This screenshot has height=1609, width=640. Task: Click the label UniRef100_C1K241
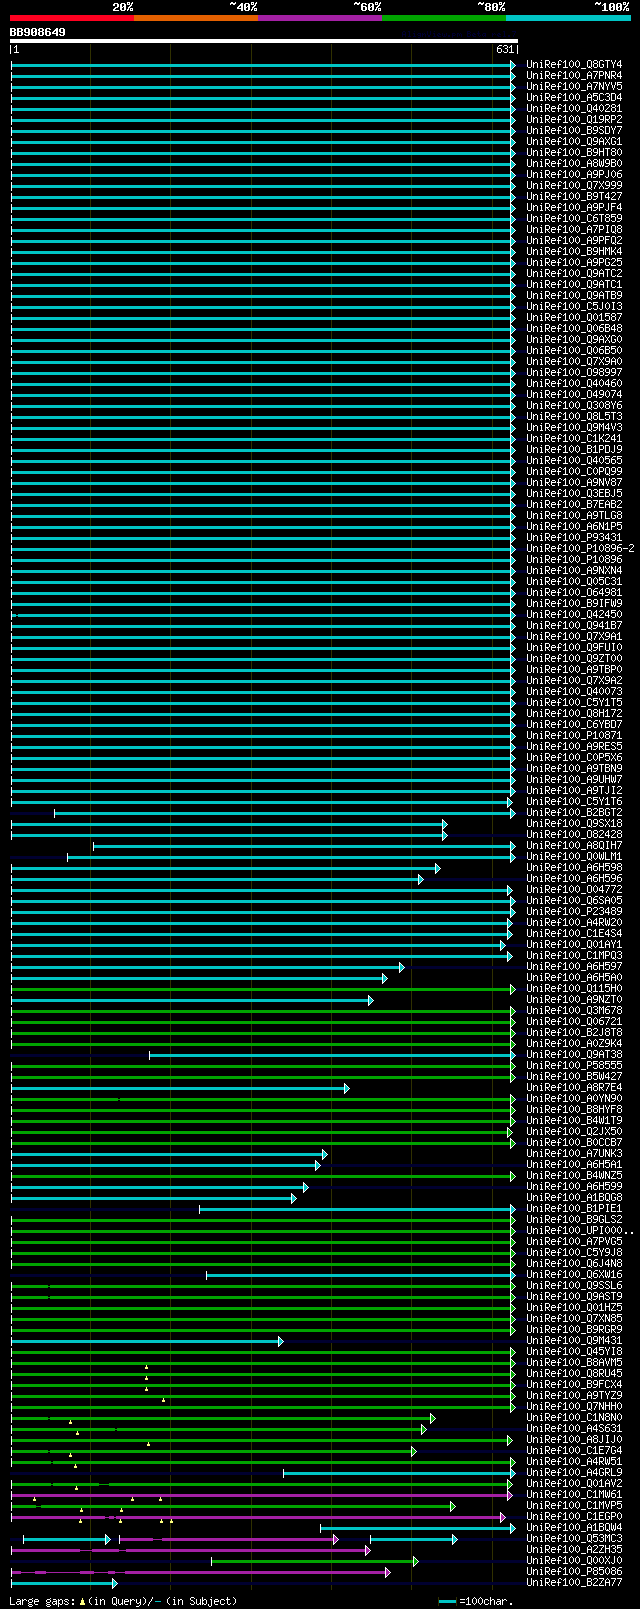574,439
